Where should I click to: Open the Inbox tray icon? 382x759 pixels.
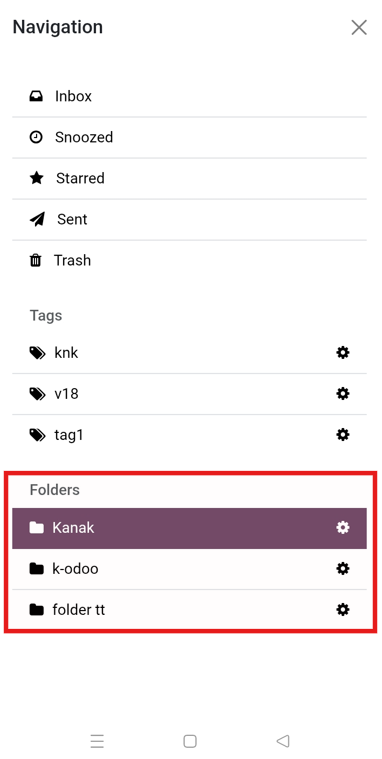36,96
